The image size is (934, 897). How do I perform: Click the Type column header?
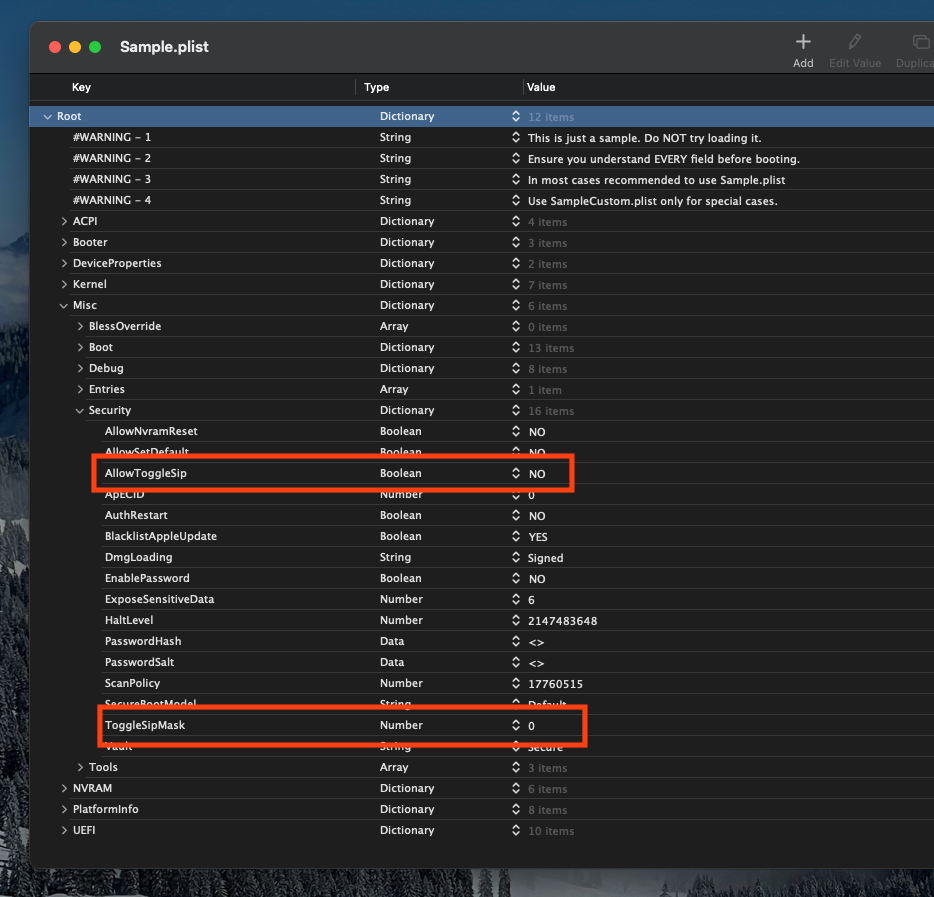376,88
